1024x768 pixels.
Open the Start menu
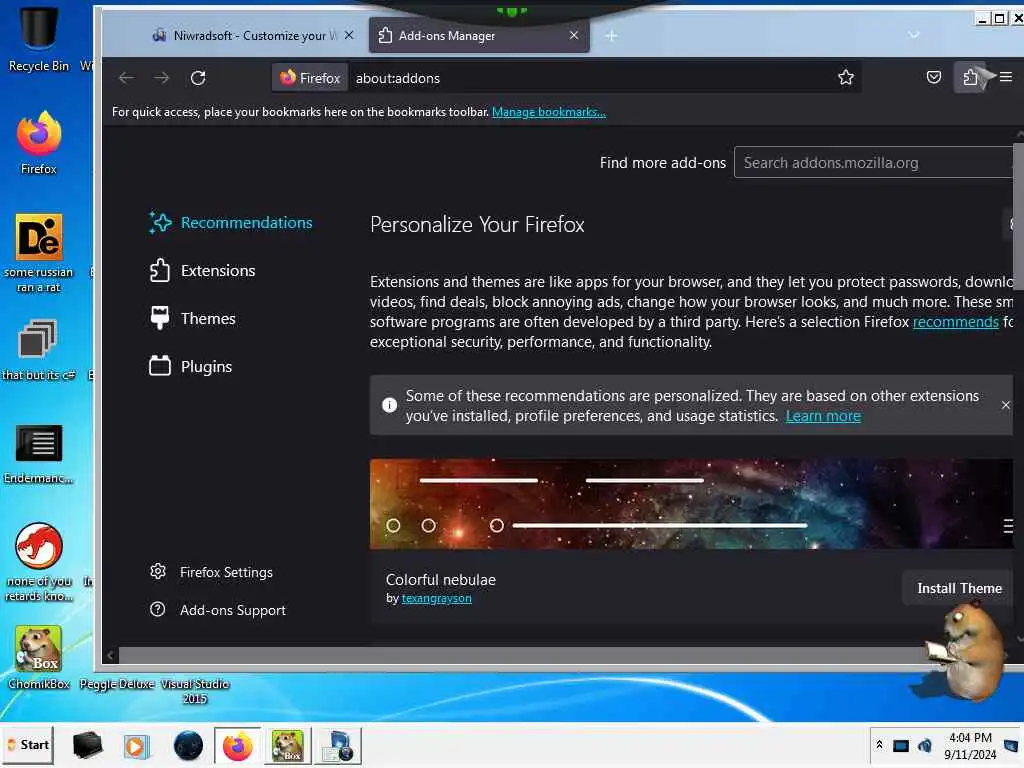point(27,745)
